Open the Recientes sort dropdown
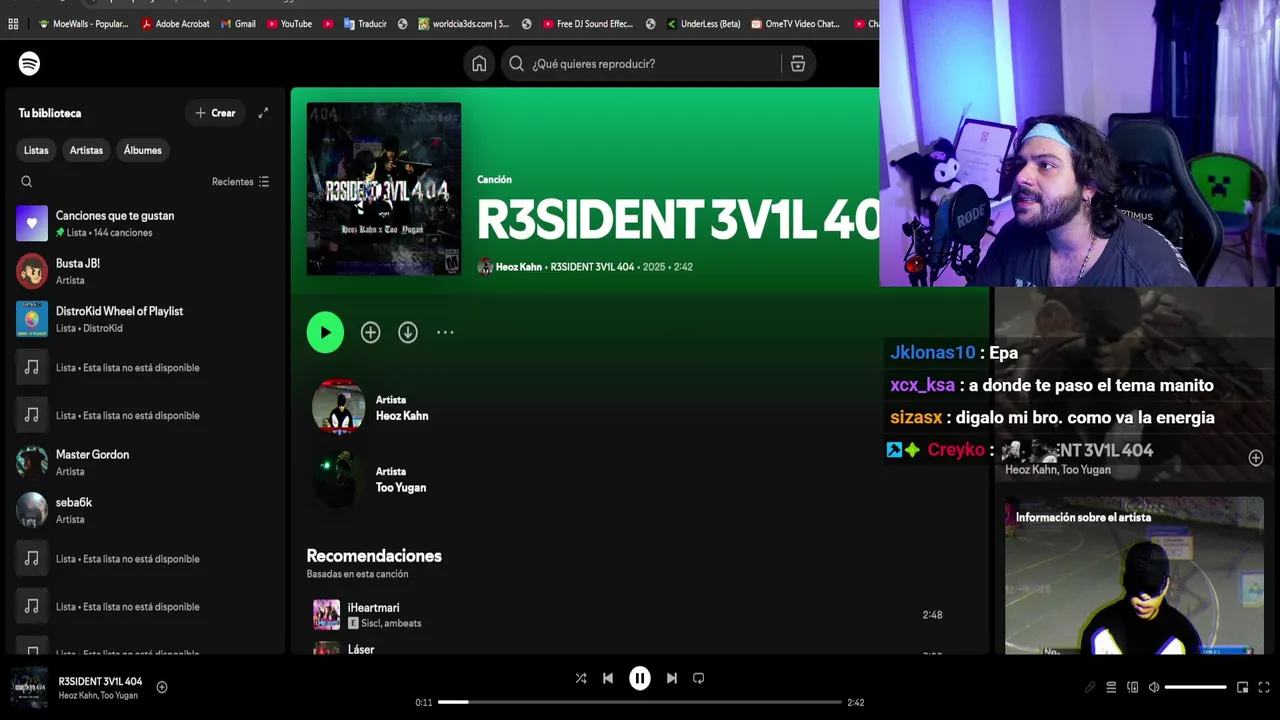This screenshot has width=1280, height=720. click(x=240, y=182)
